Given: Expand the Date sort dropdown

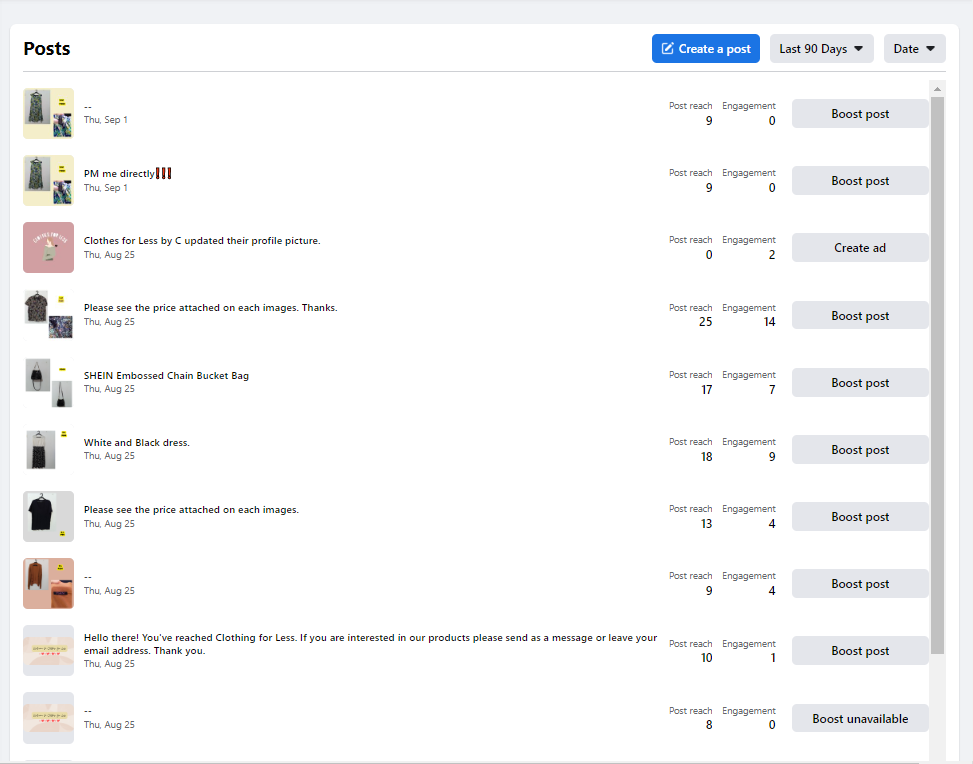Looking at the screenshot, I should [914, 49].
